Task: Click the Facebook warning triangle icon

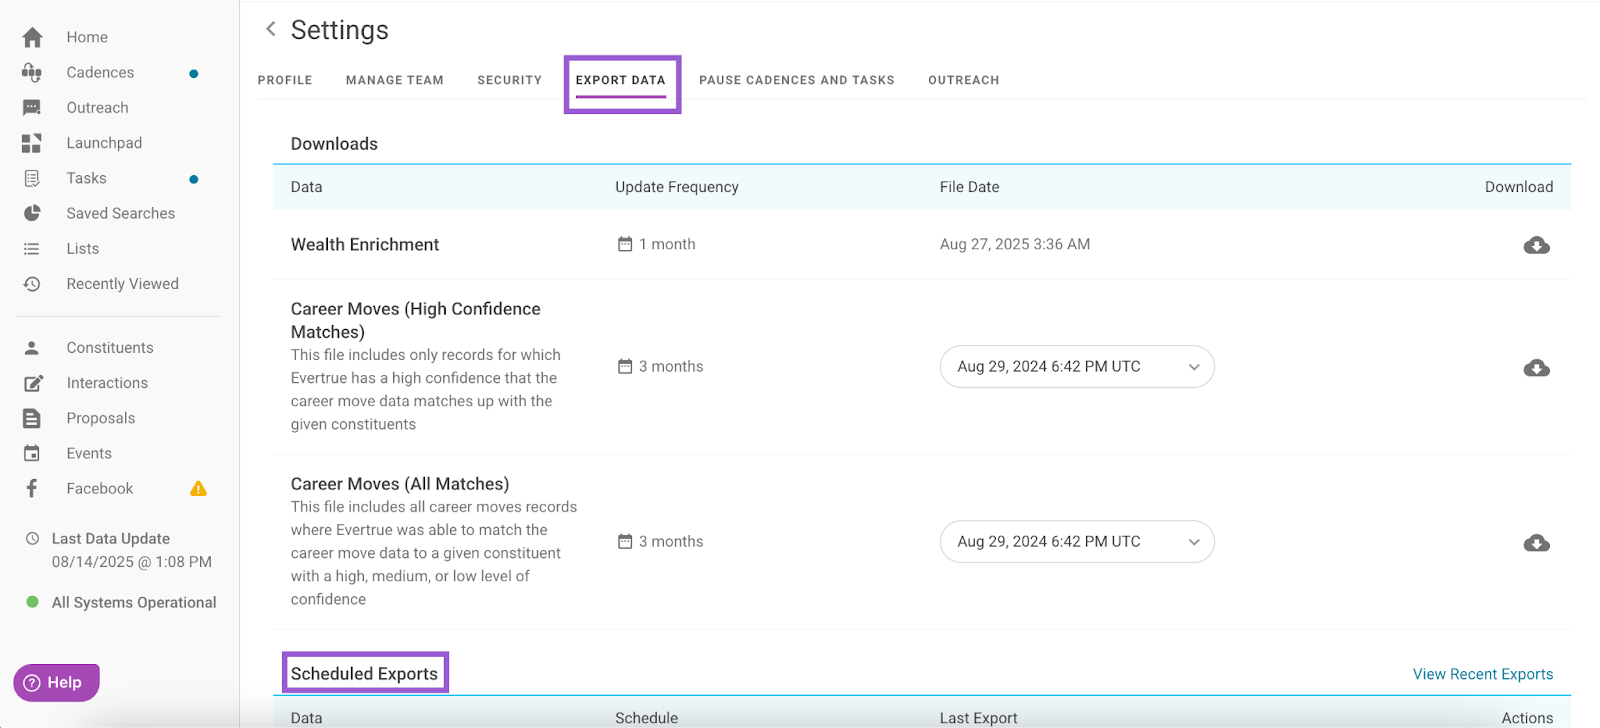Action: point(198,489)
